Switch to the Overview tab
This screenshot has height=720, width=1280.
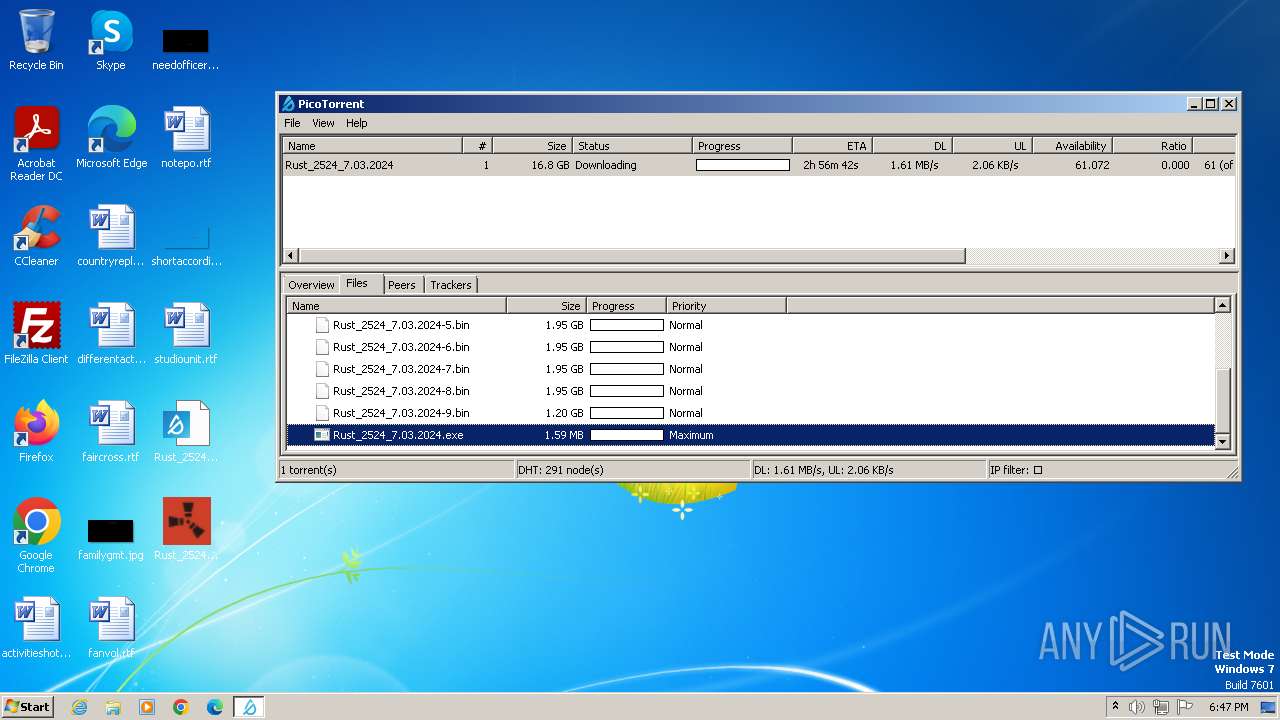(x=311, y=285)
